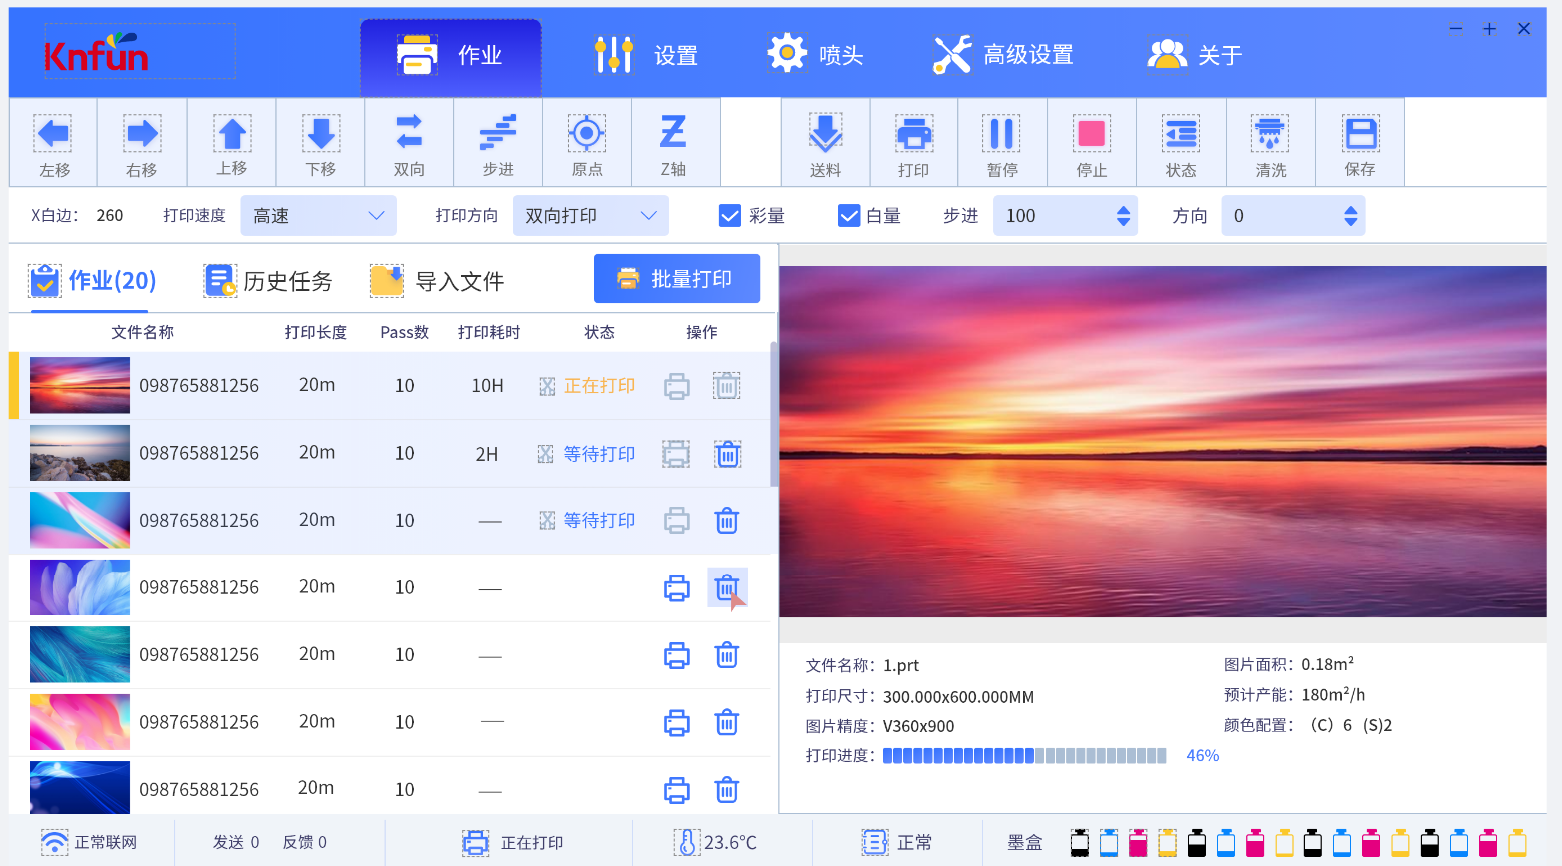
Task: Uncheck the 白量 (white) checkbox
Action: [849, 215]
